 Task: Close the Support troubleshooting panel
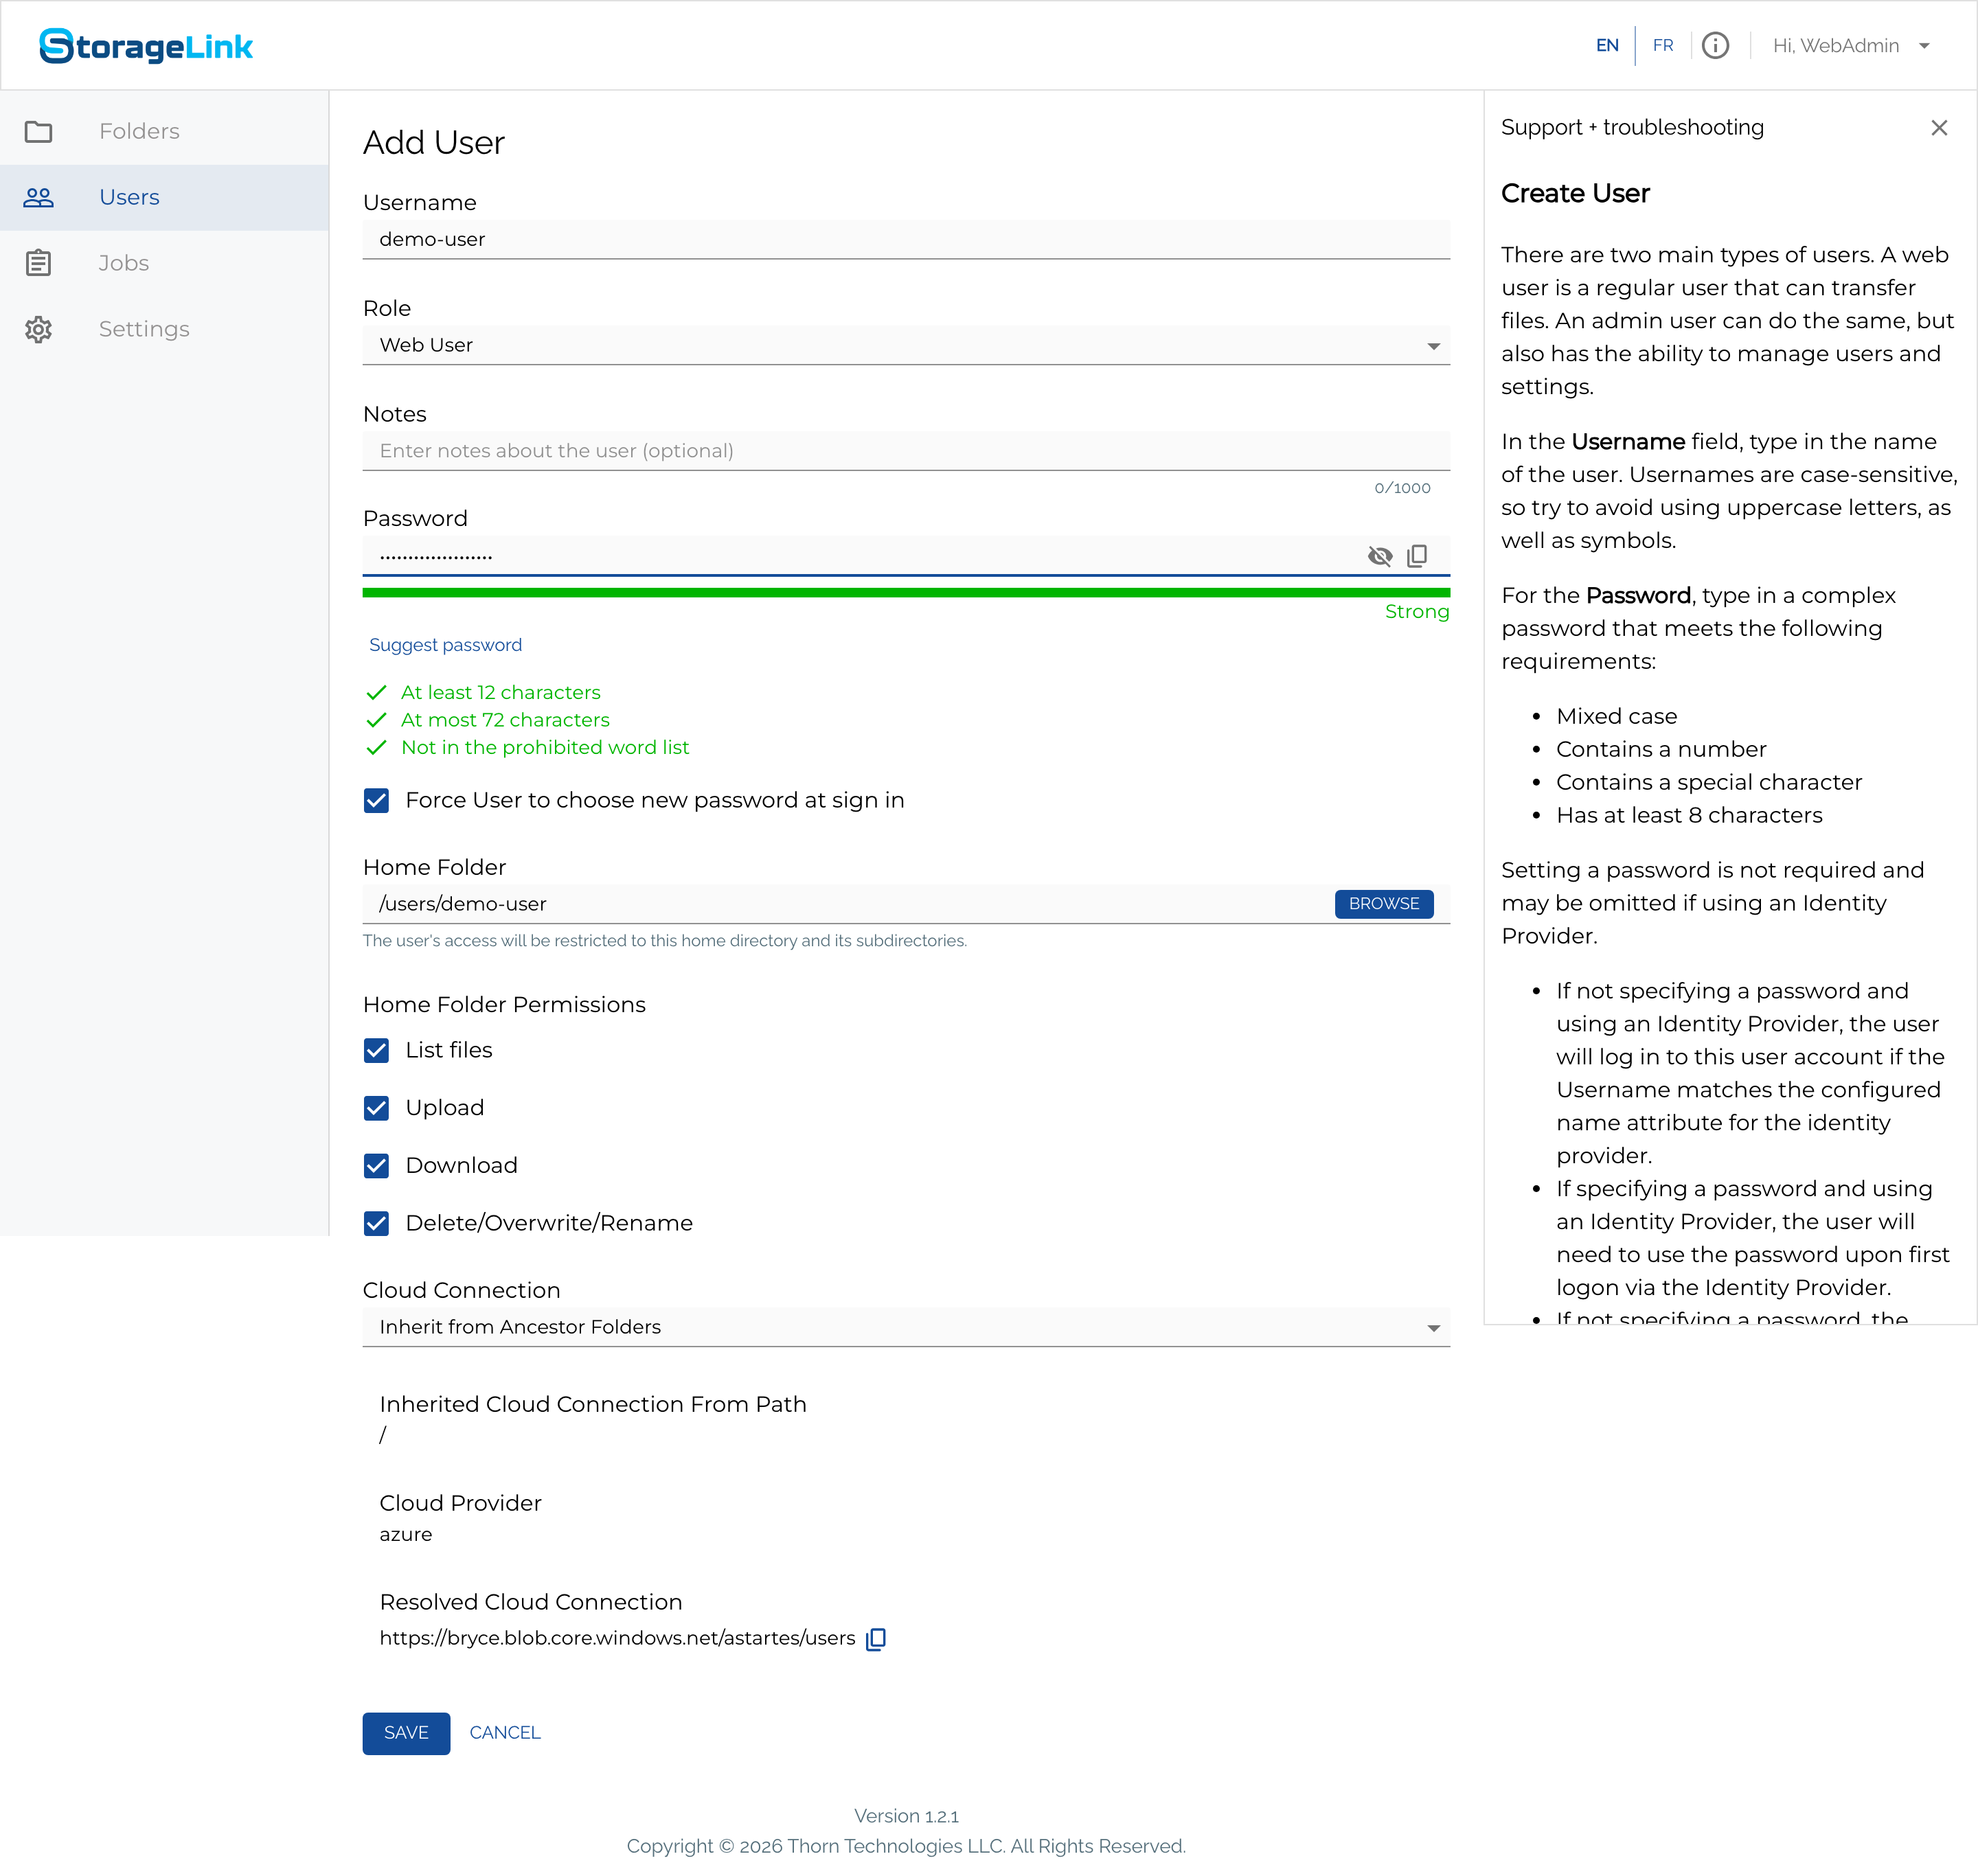tap(1939, 128)
